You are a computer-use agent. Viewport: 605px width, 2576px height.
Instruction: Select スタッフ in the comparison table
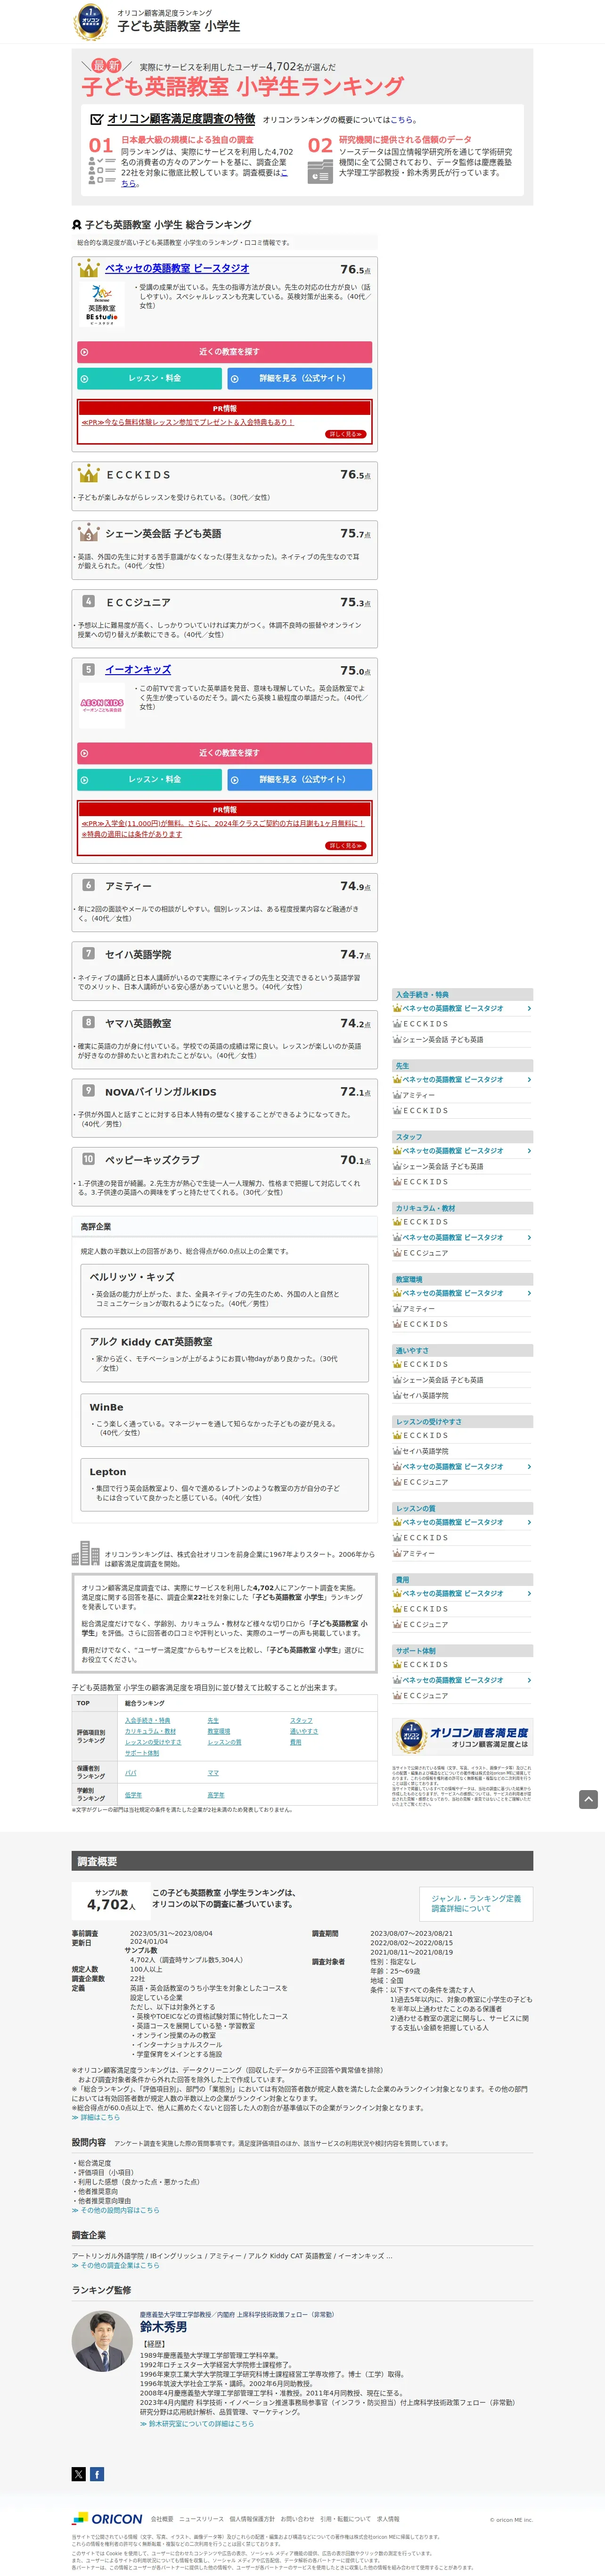(301, 1720)
